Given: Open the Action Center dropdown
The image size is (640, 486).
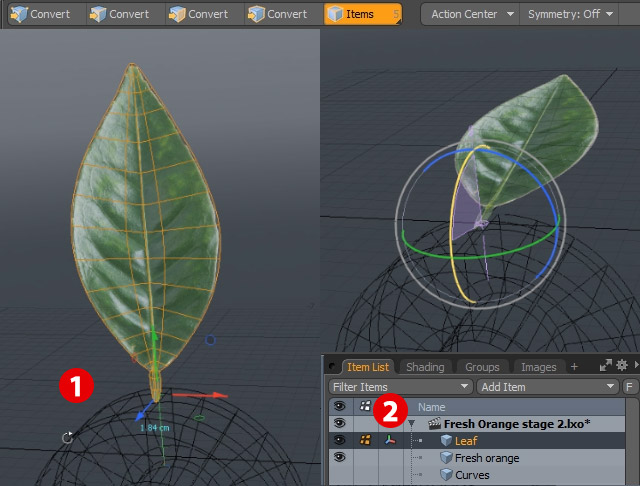Looking at the screenshot, I should 471,14.
